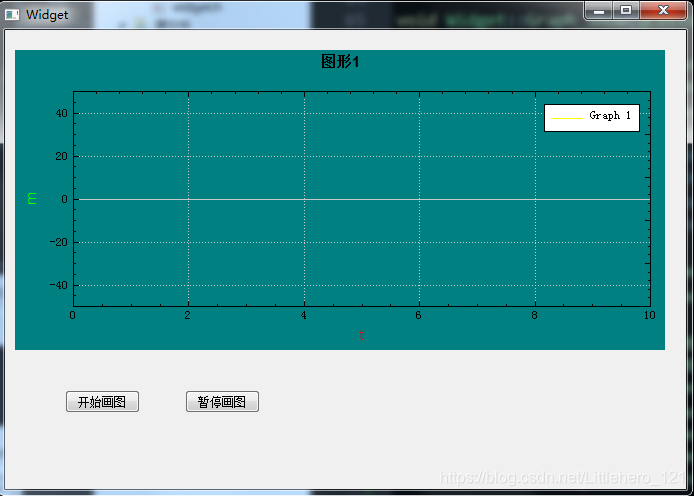This screenshot has height=496, width=694.
Task: Click the y-axis tick label -40
Action: click(58, 285)
